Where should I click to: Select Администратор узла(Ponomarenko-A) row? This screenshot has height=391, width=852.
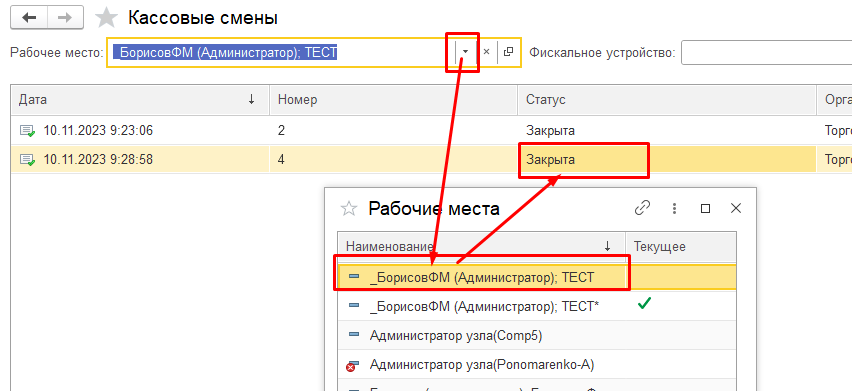pos(537,365)
